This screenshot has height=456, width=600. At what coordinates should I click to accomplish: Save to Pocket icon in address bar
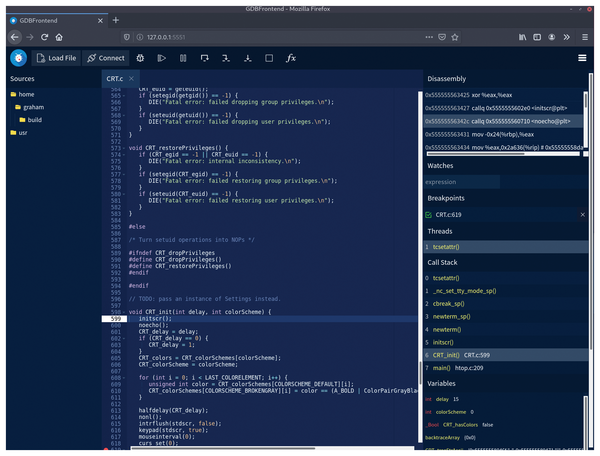[x=442, y=37]
